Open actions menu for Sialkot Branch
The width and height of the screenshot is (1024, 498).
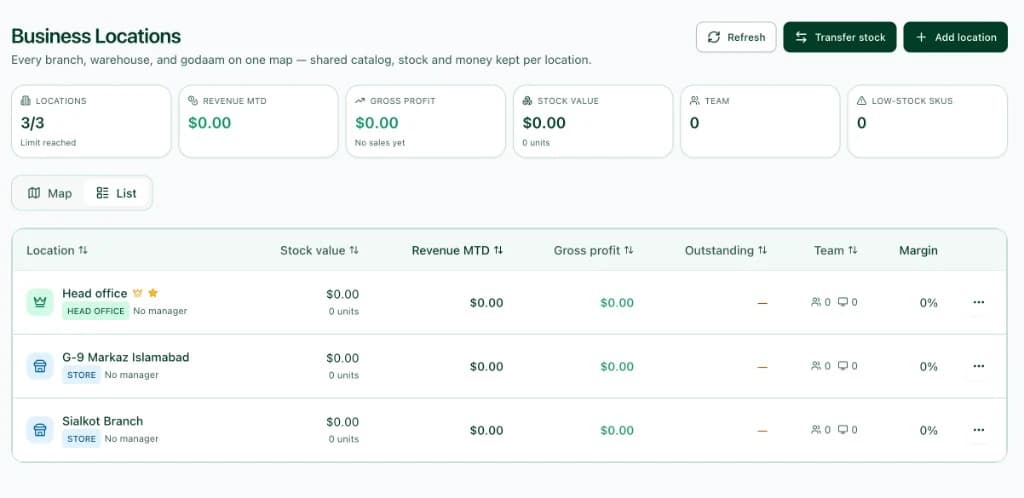pyautogui.click(x=978, y=430)
